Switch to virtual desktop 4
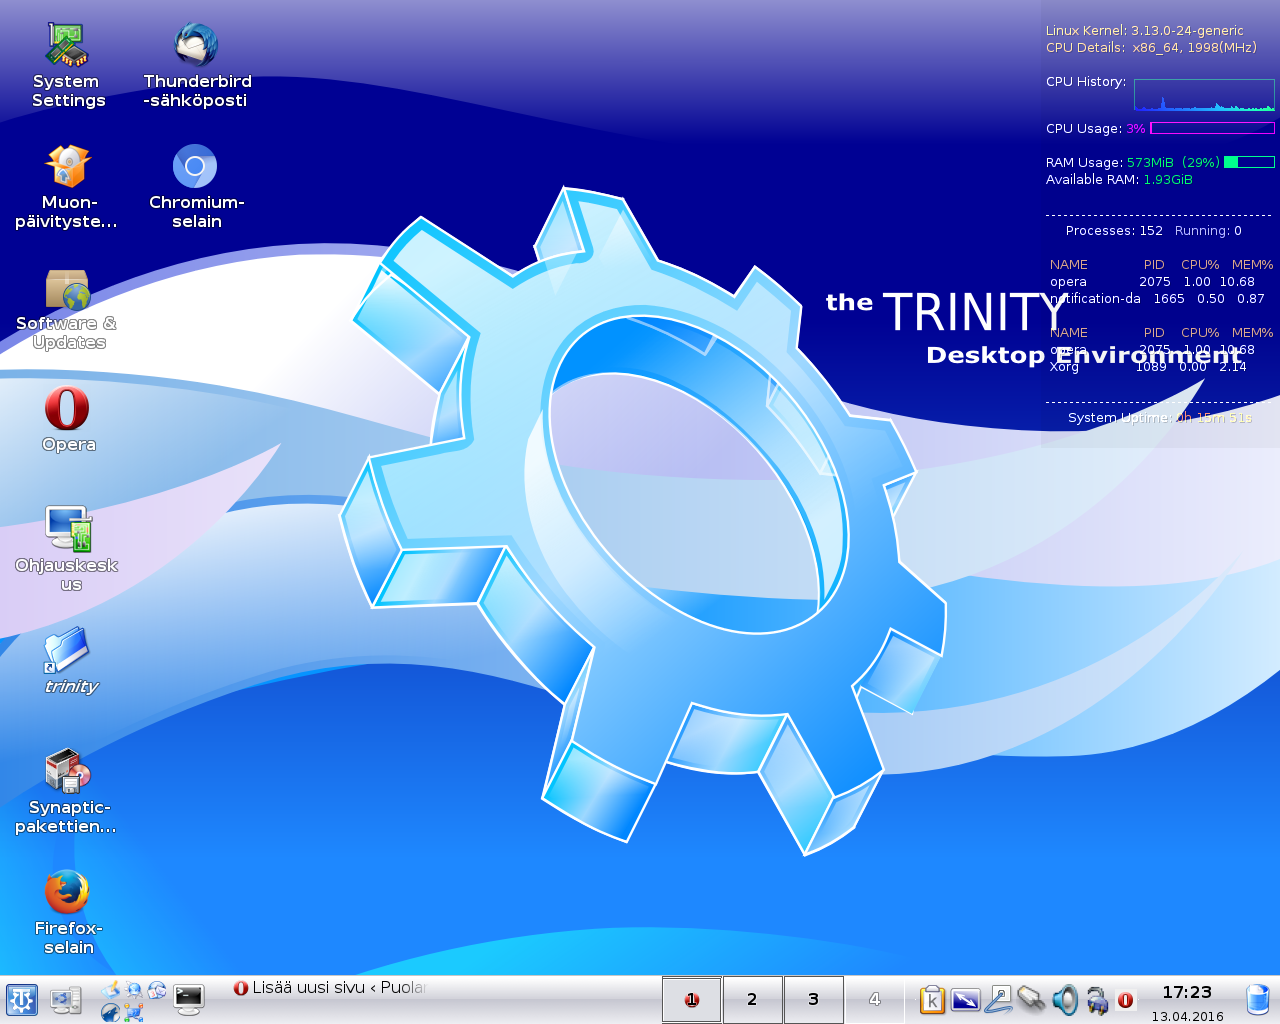1280x1024 pixels. [874, 1000]
